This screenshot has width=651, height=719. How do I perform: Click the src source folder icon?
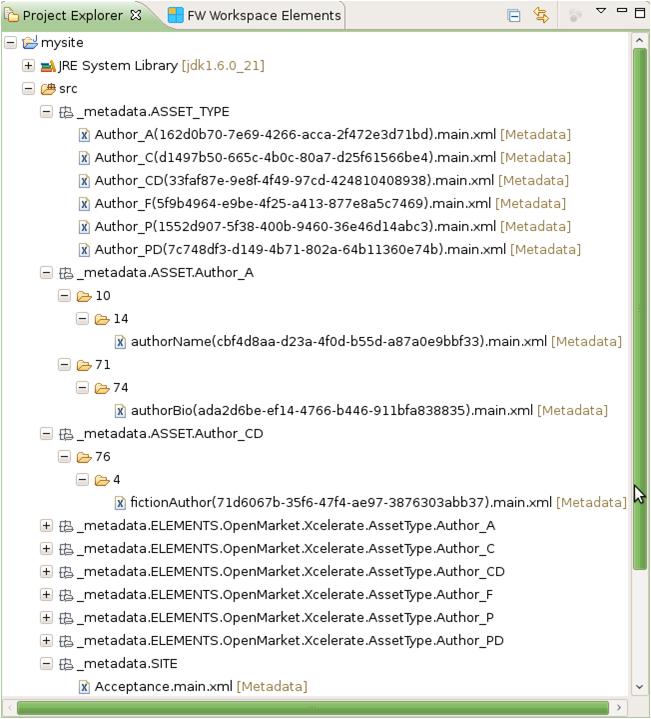(x=48, y=89)
